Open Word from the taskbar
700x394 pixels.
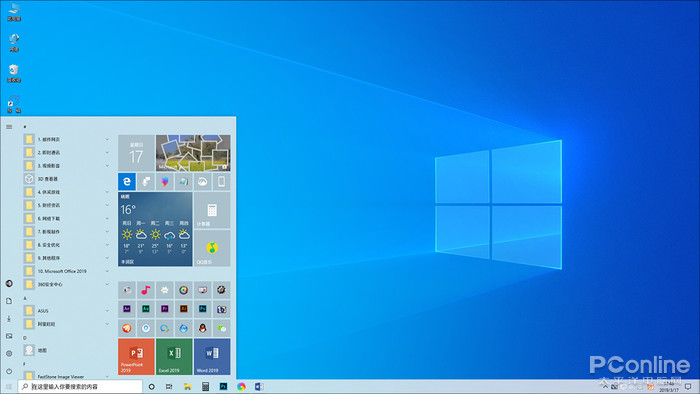coord(259,386)
